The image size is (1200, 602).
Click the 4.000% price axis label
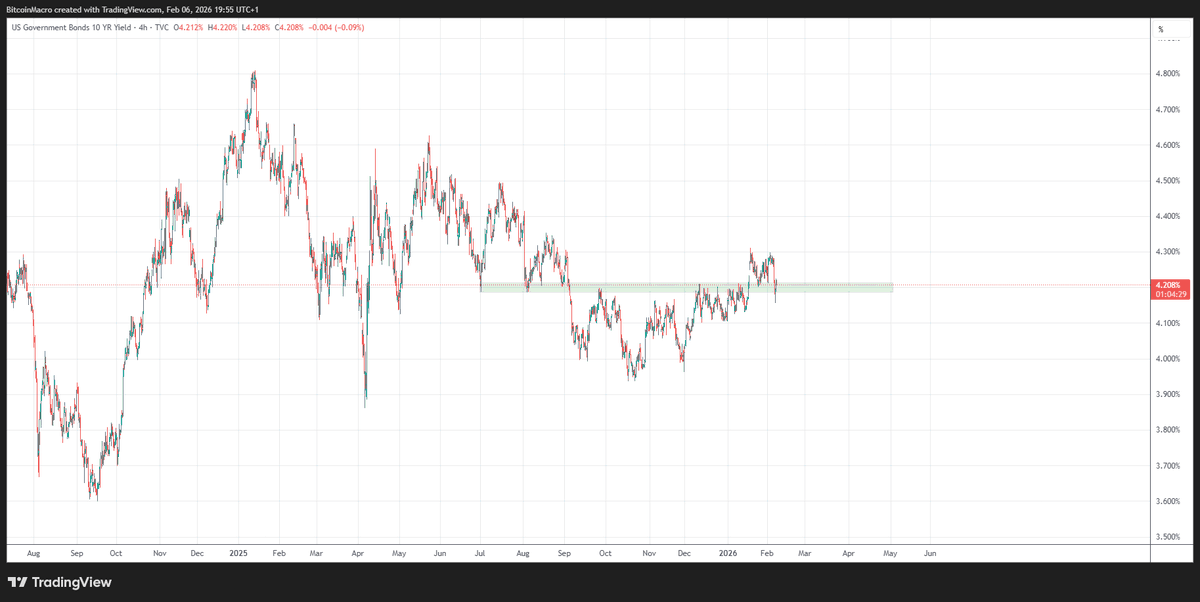pyautogui.click(x=1170, y=358)
